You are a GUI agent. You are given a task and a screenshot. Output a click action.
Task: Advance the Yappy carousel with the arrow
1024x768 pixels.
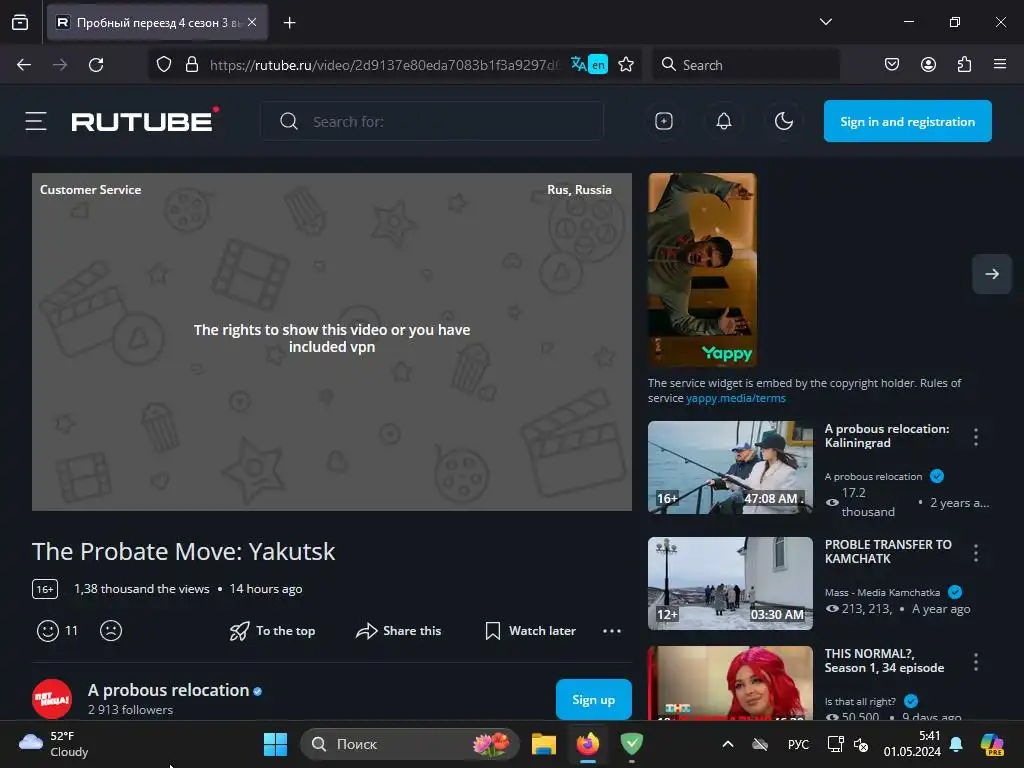991,274
